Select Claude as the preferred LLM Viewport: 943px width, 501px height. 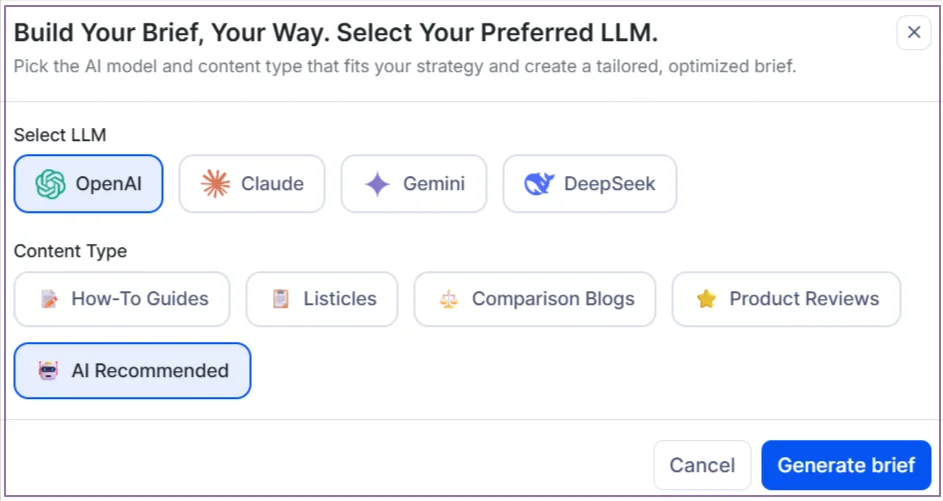click(252, 184)
